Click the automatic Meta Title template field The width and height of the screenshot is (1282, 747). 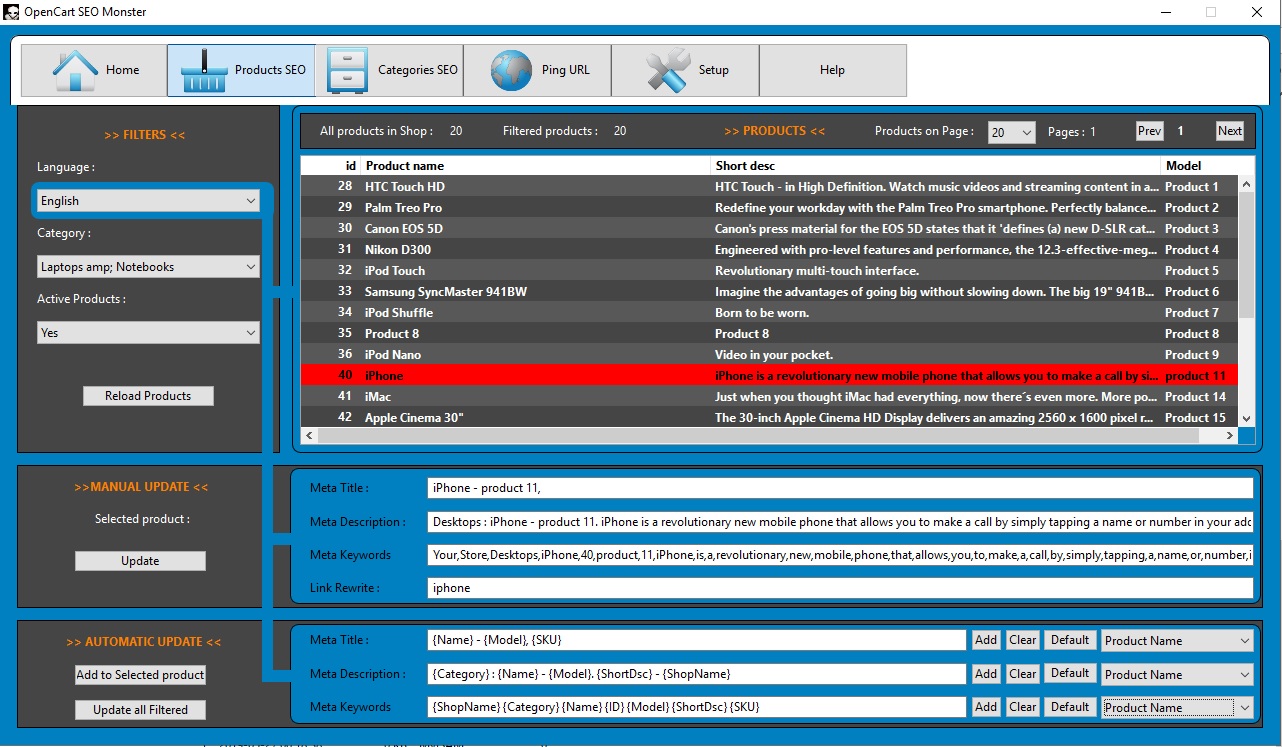coord(697,640)
